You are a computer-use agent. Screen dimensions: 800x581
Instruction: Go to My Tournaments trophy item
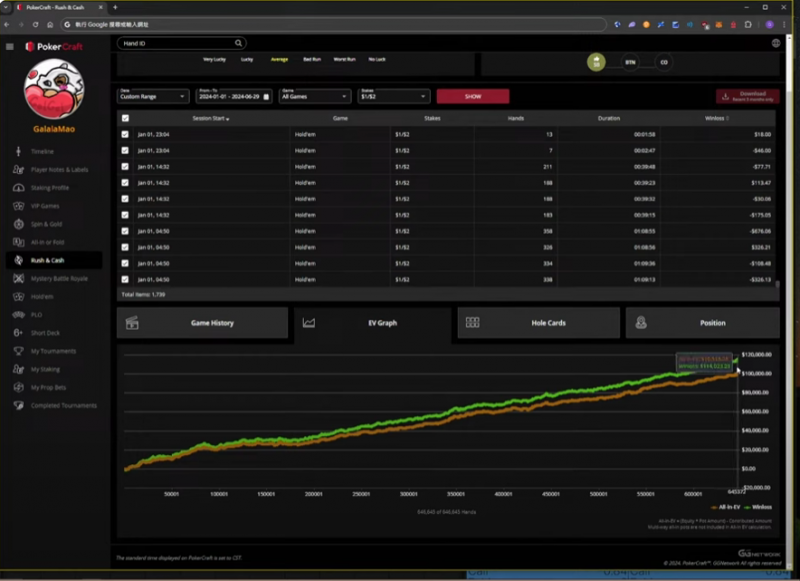(53, 351)
